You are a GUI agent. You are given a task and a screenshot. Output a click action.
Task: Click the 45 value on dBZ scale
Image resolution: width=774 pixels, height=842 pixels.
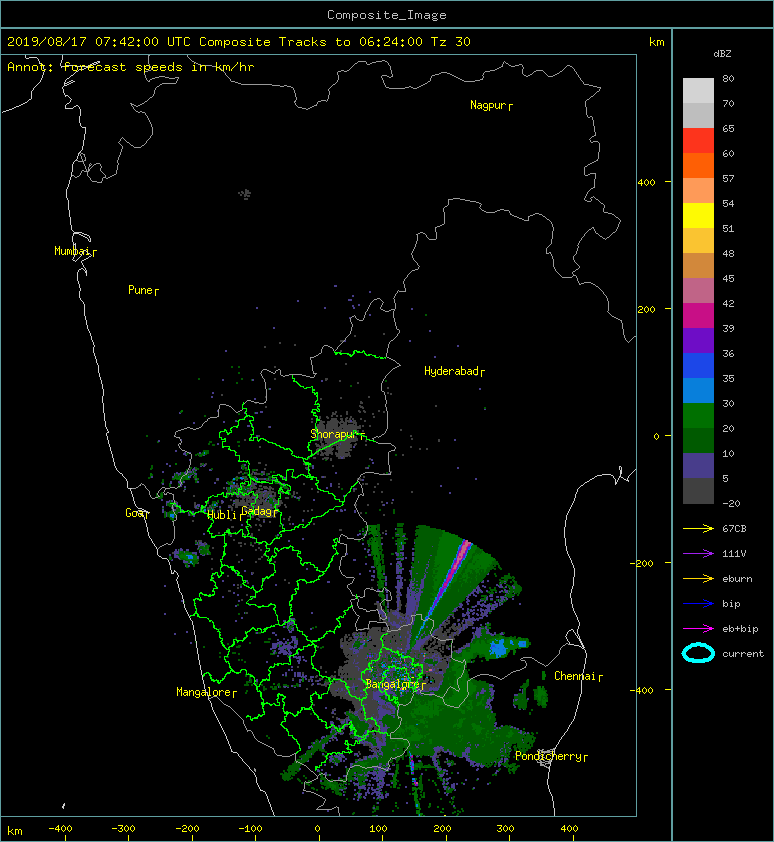[x=728, y=278]
